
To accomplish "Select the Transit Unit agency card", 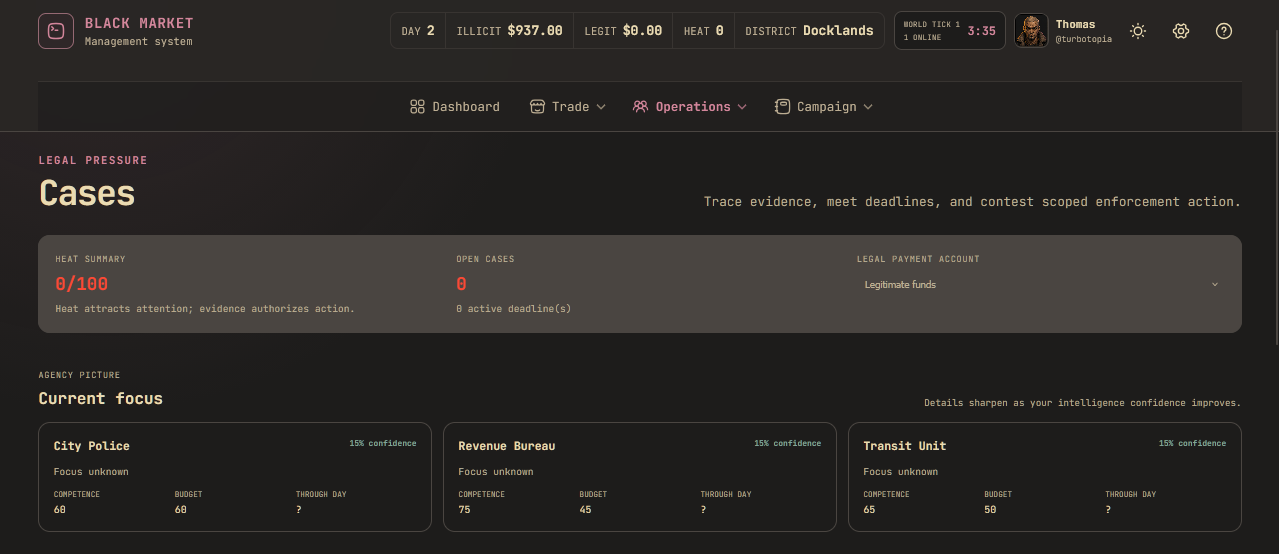I will coord(1045,477).
